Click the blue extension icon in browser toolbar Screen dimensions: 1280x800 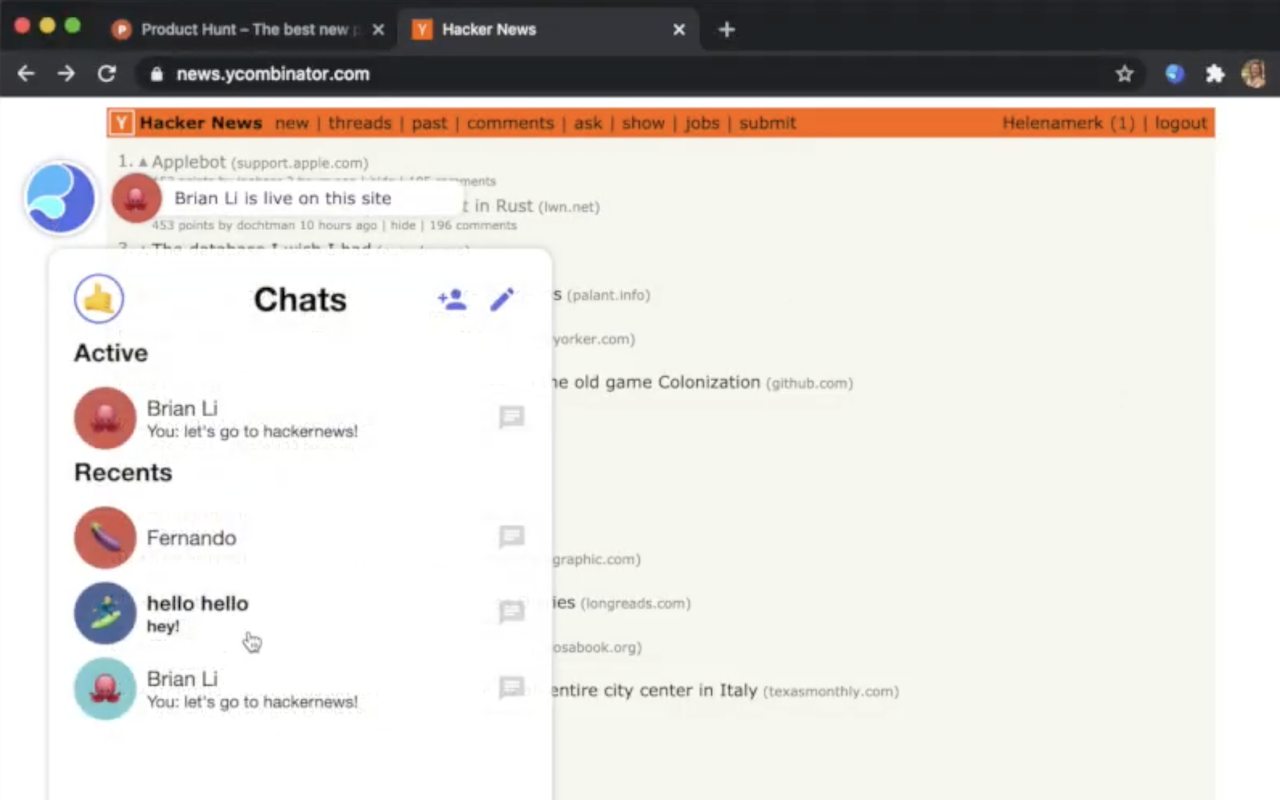(1175, 74)
